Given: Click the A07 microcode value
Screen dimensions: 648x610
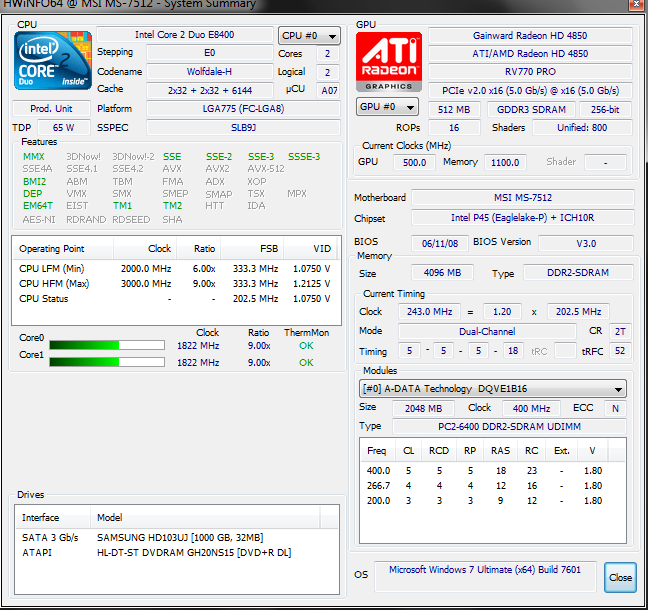Looking at the screenshot, I should coord(329,91).
